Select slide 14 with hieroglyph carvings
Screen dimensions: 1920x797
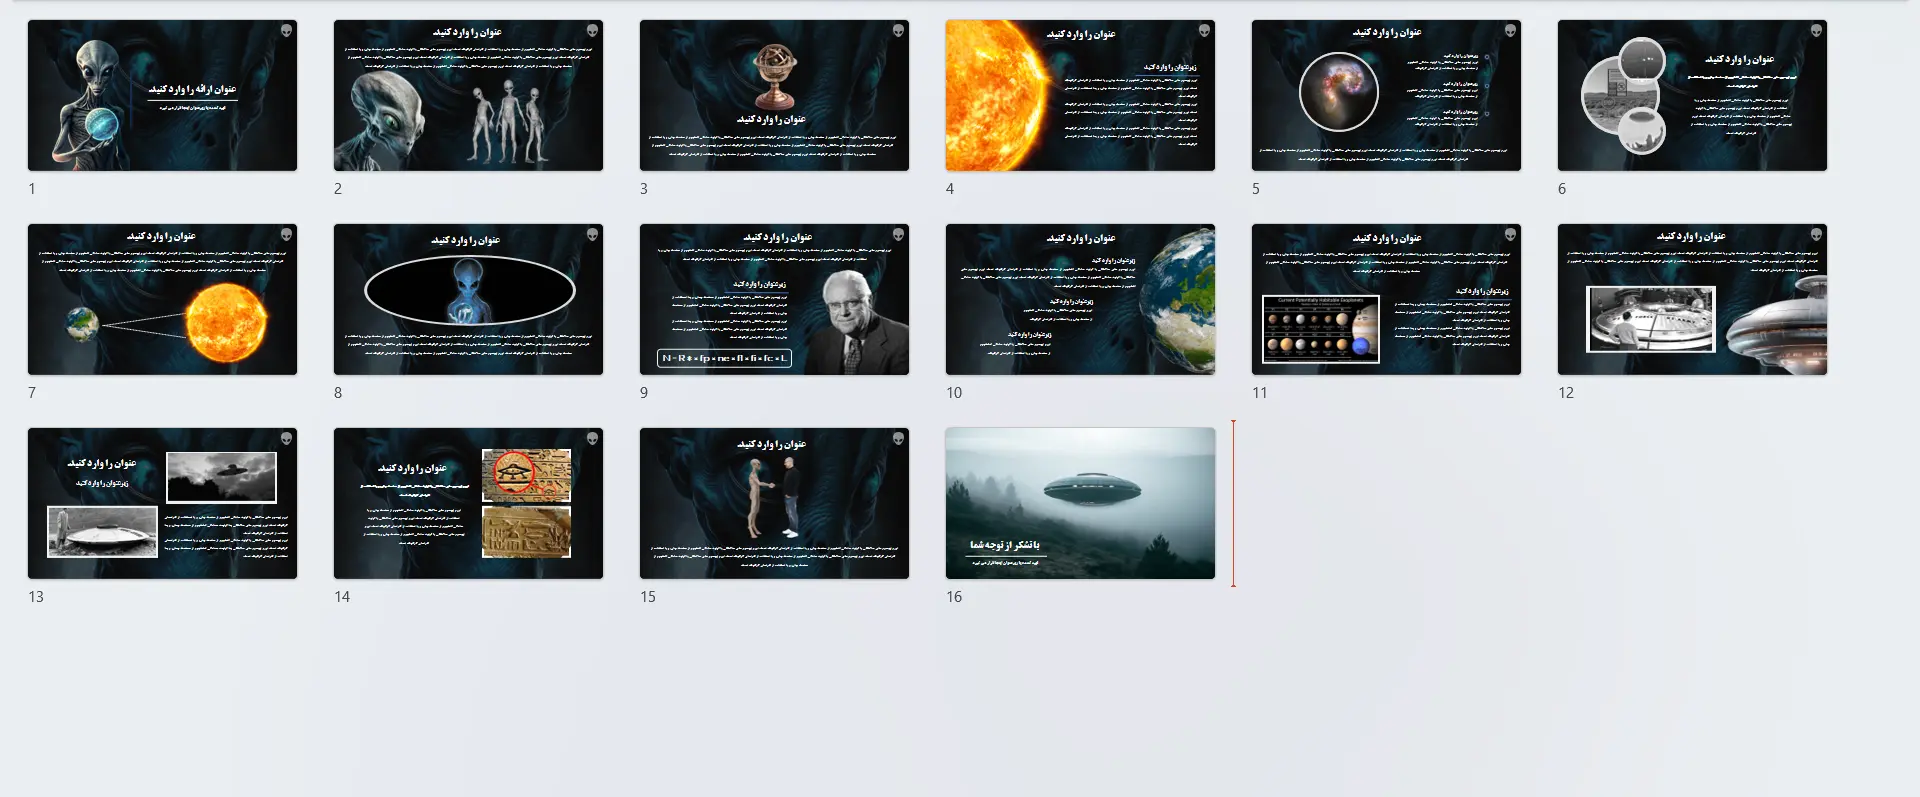tap(468, 503)
